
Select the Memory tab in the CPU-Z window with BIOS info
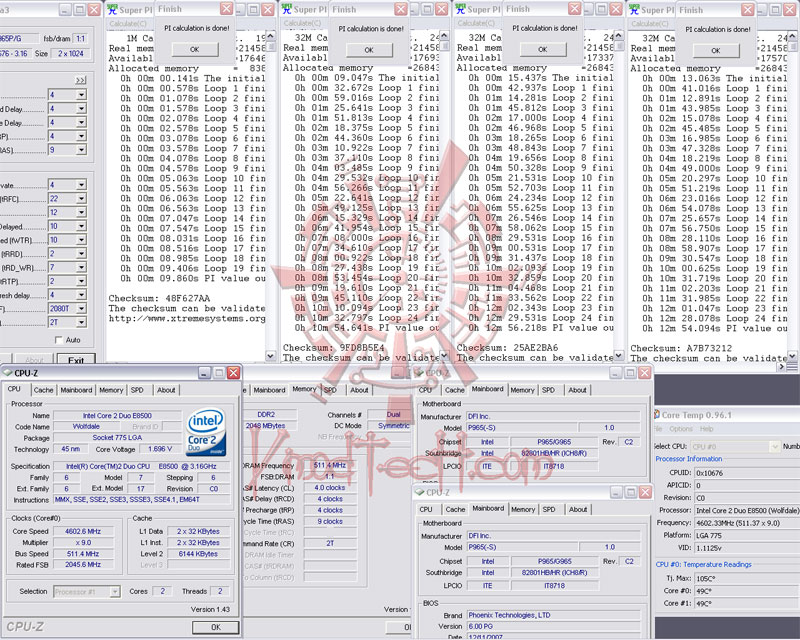(523, 509)
